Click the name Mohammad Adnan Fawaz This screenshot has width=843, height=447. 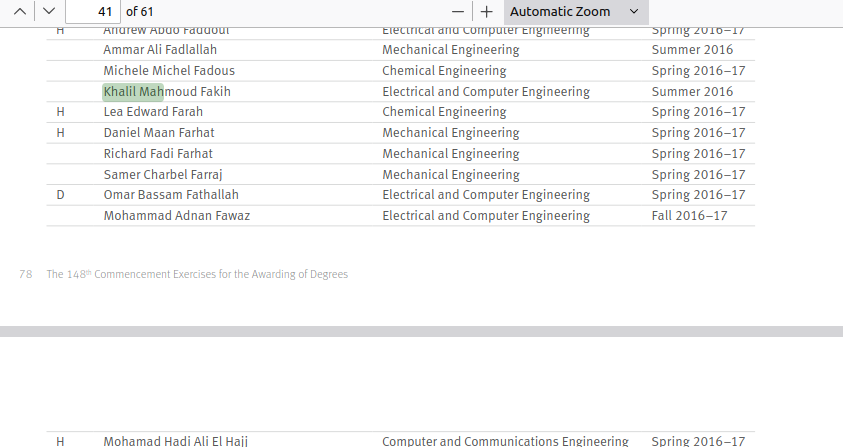click(x=177, y=216)
